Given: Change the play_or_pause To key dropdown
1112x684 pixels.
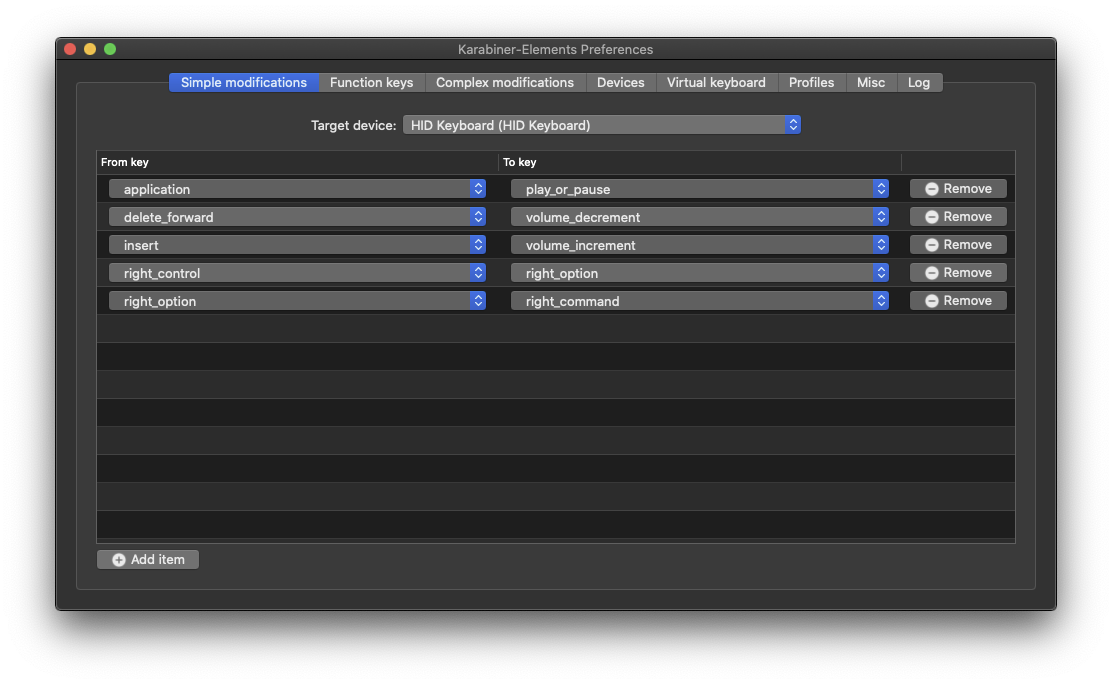Looking at the screenshot, I should (x=699, y=189).
